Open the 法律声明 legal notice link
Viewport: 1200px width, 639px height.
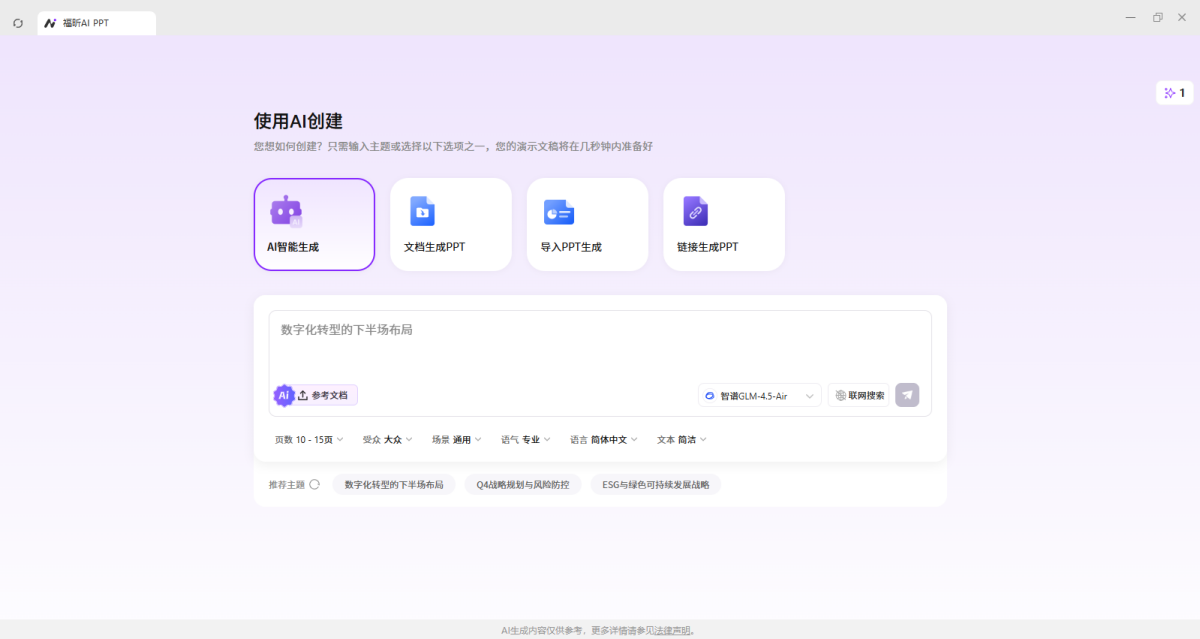(672, 631)
